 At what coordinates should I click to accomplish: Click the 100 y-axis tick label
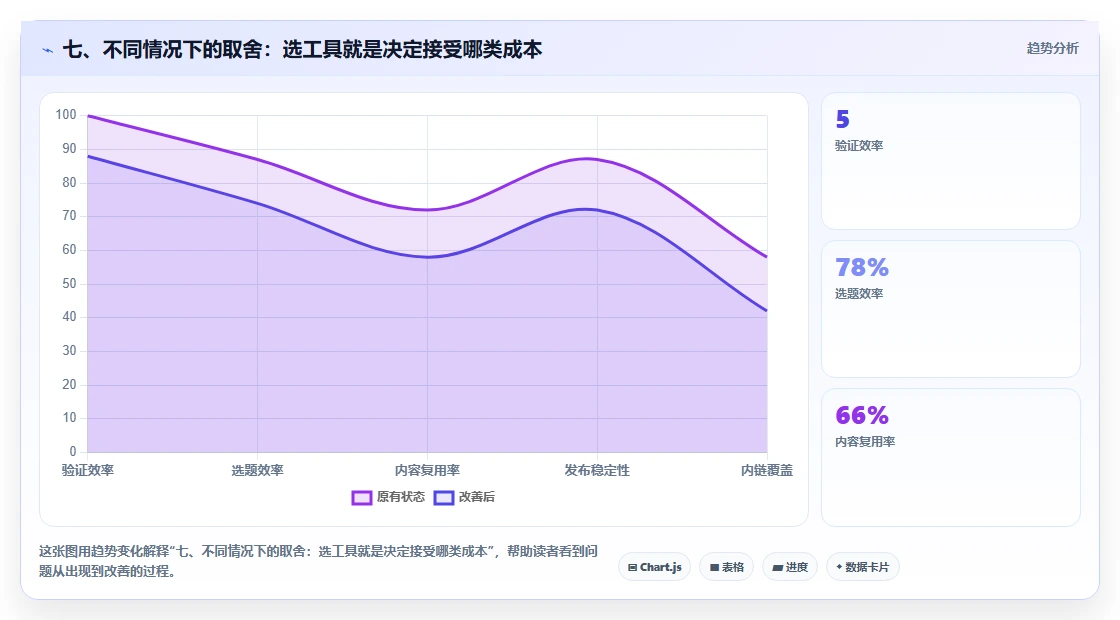[x=66, y=115]
